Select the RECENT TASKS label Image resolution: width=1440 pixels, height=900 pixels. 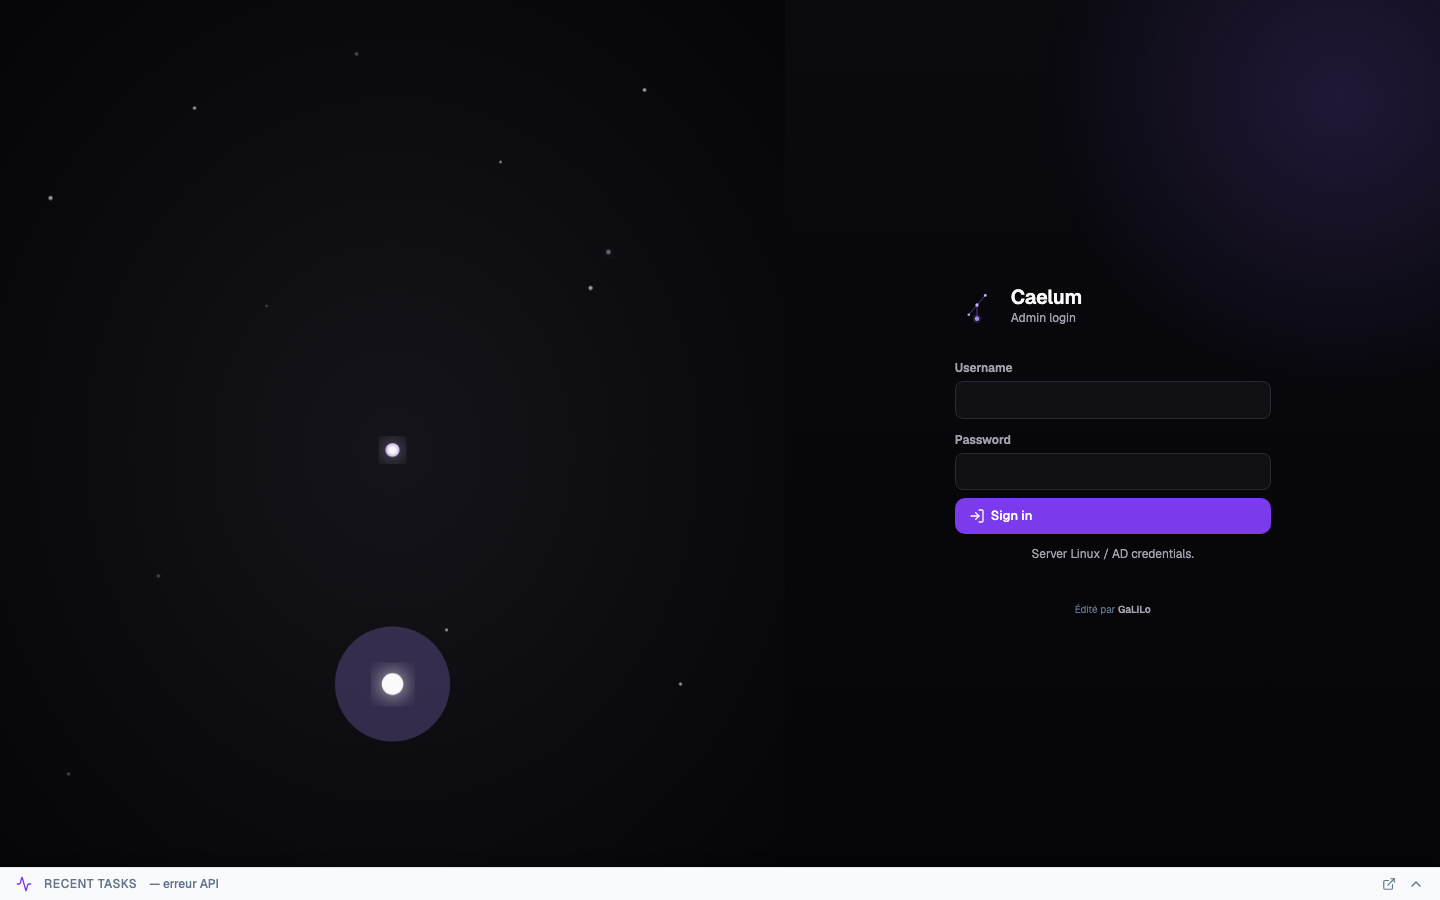(x=90, y=884)
